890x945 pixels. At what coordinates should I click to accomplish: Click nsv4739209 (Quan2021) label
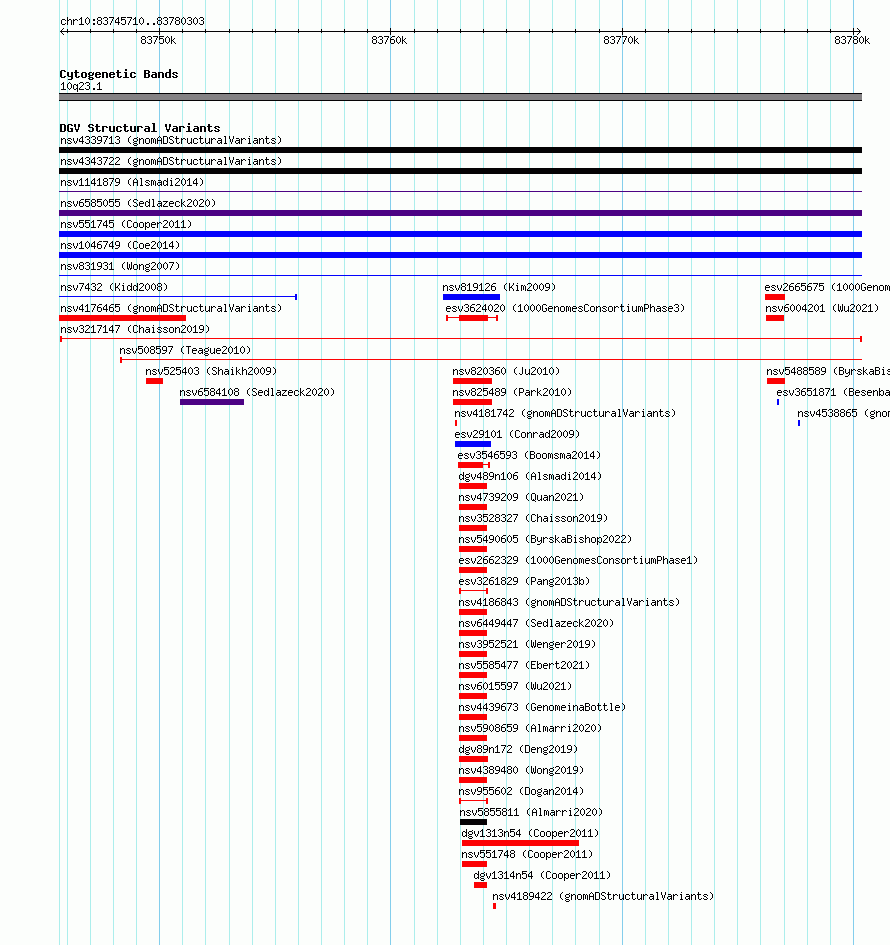[x=521, y=498]
